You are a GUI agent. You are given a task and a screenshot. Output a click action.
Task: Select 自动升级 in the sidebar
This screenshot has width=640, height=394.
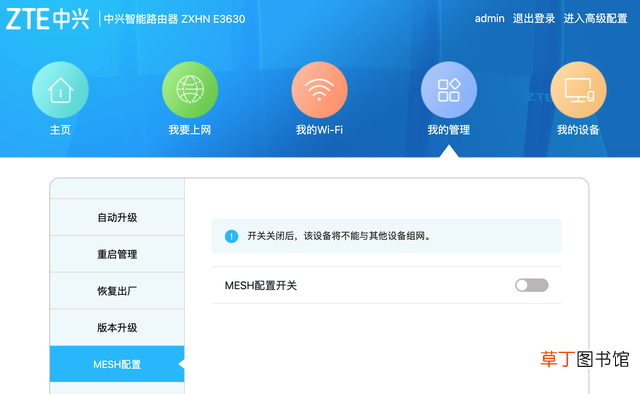[x=117, y=217]
